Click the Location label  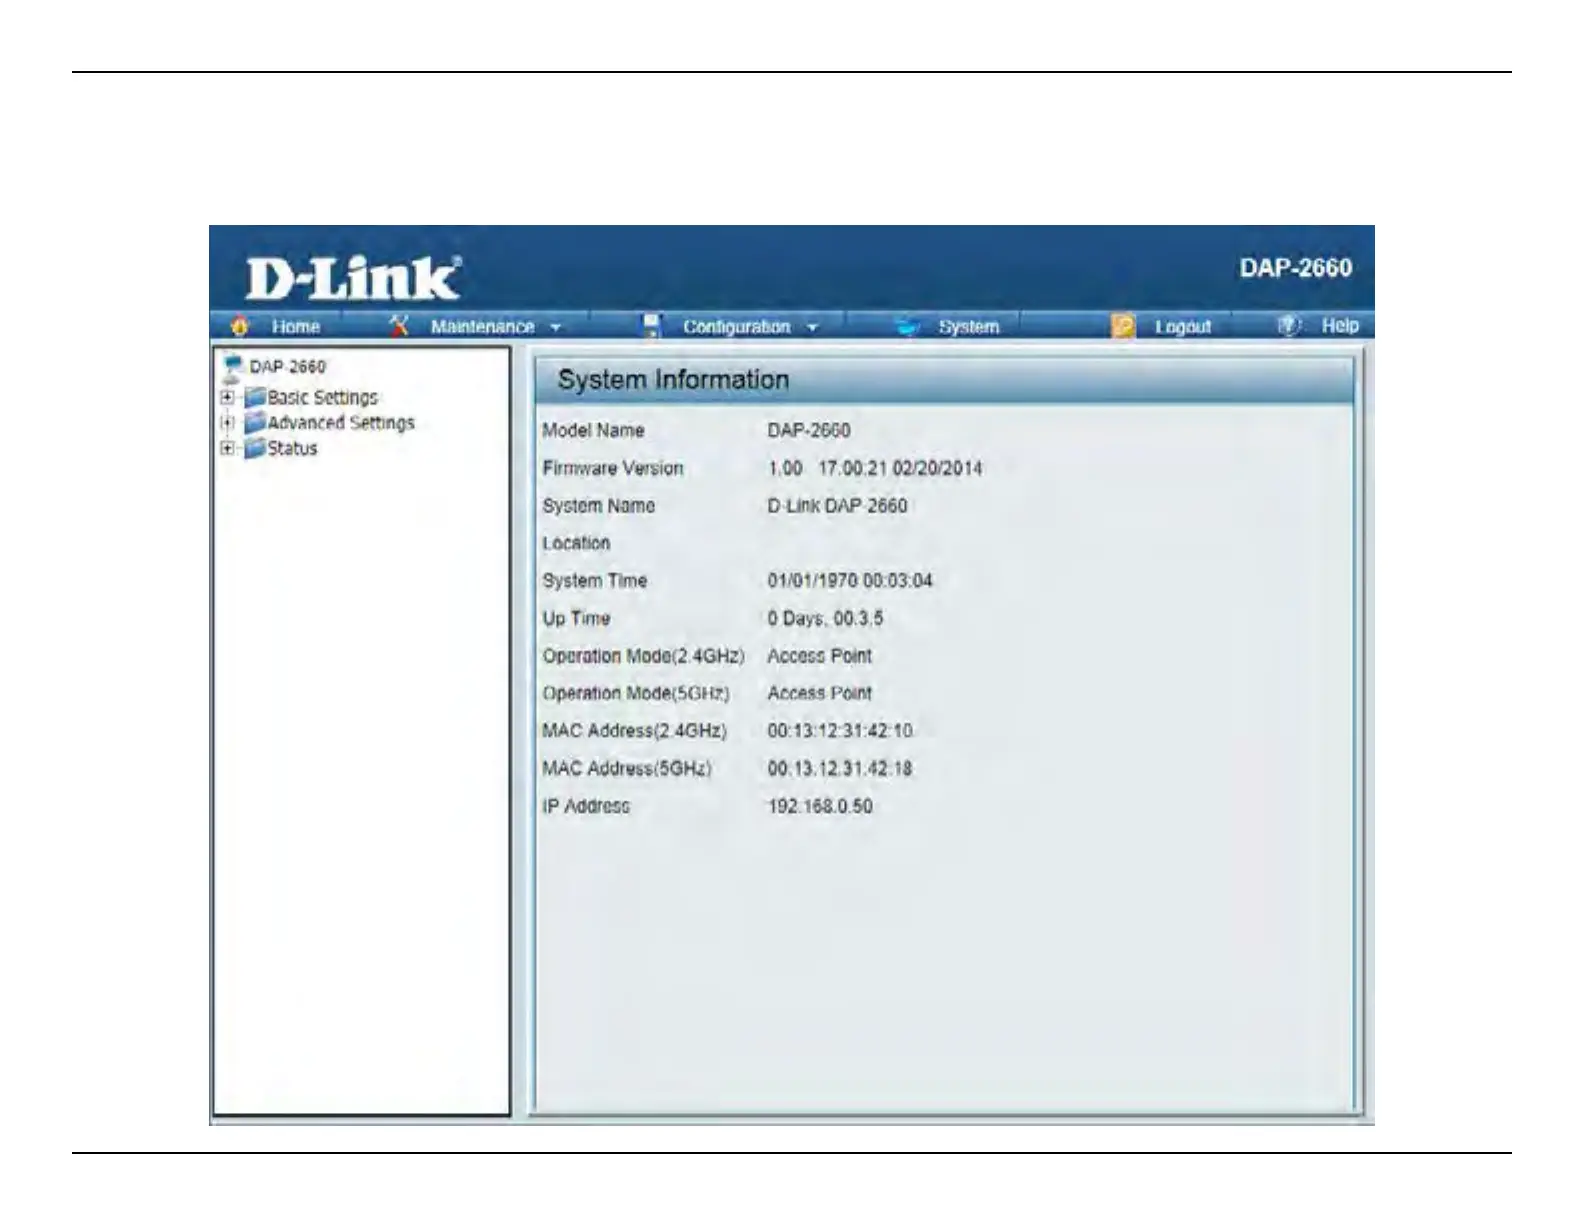(x=576, y=544)
